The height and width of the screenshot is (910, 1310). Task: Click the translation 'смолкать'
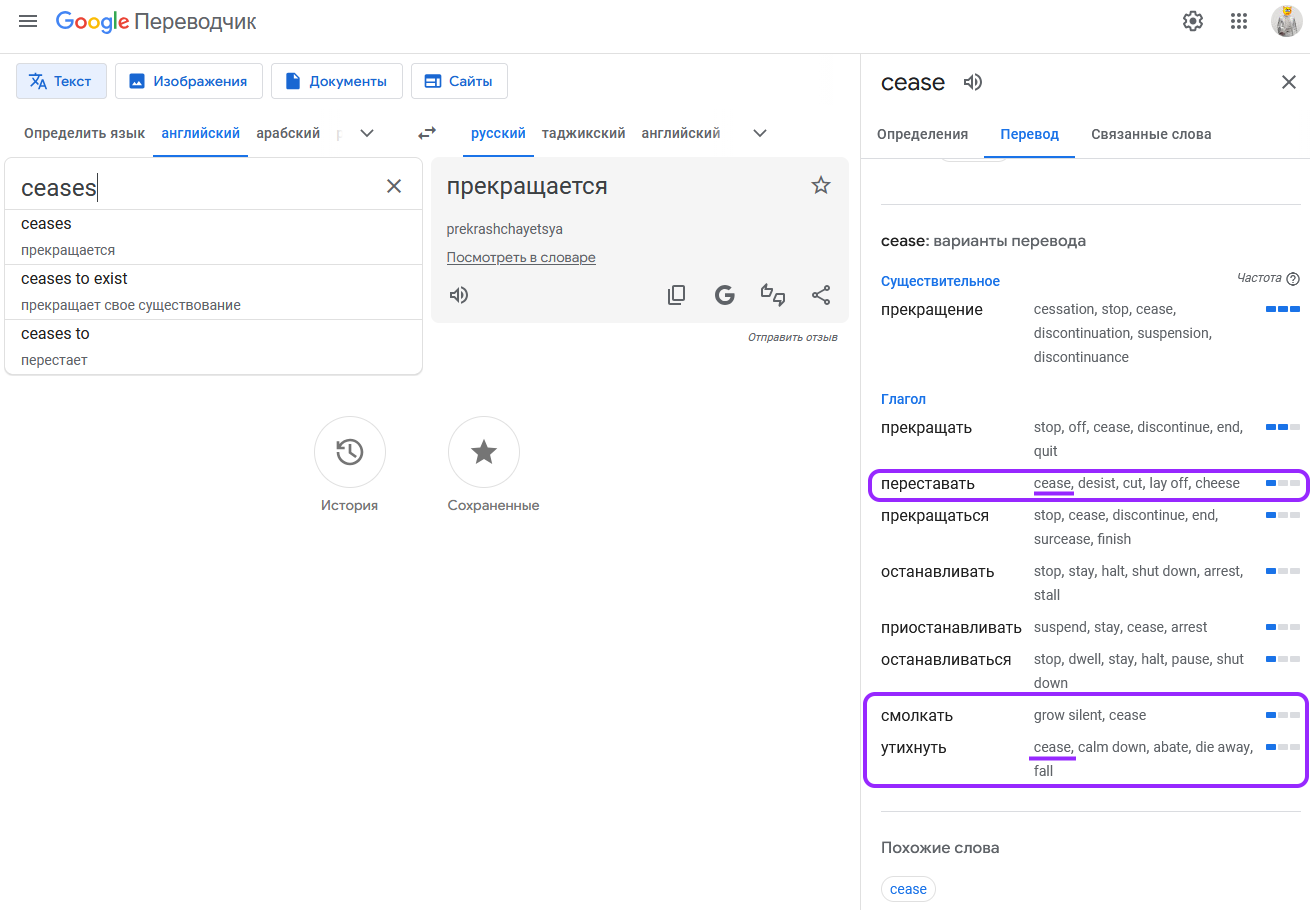tap(917, 716)
